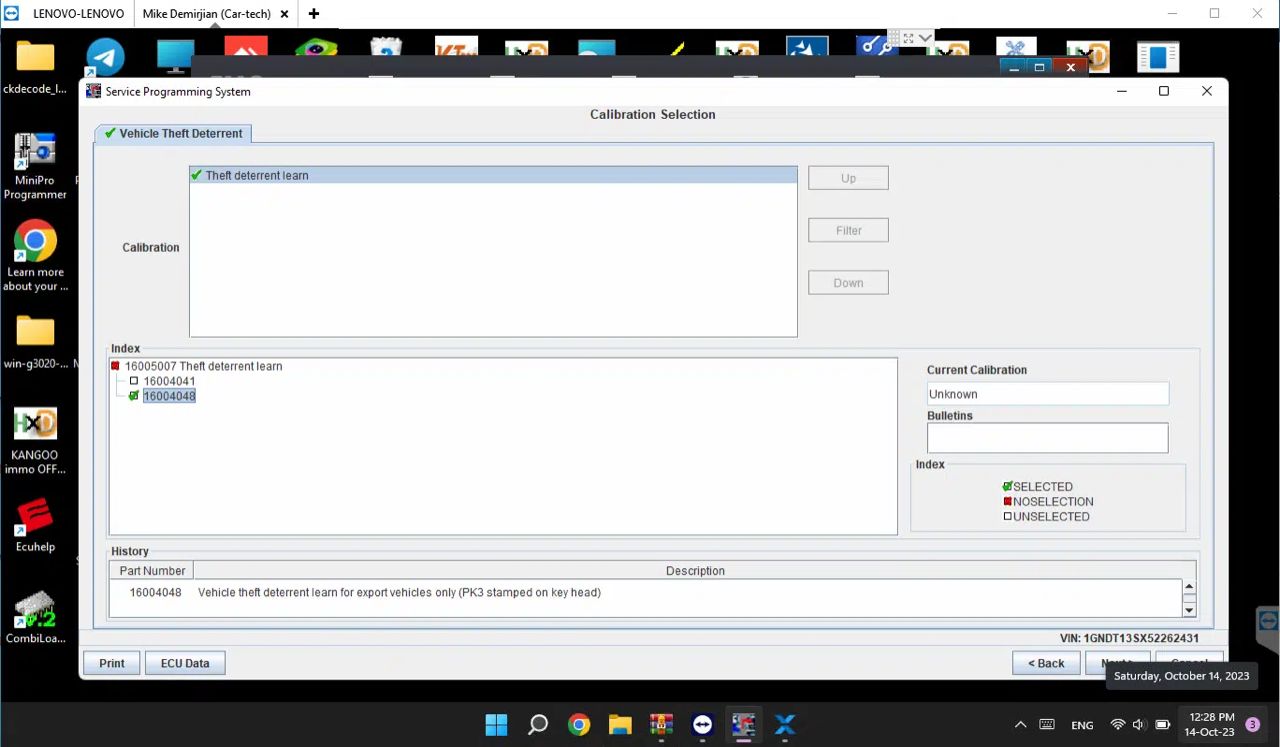Check the 16004041 calibration checkbox
The image size is (1280, 747).
pos(134,381)
